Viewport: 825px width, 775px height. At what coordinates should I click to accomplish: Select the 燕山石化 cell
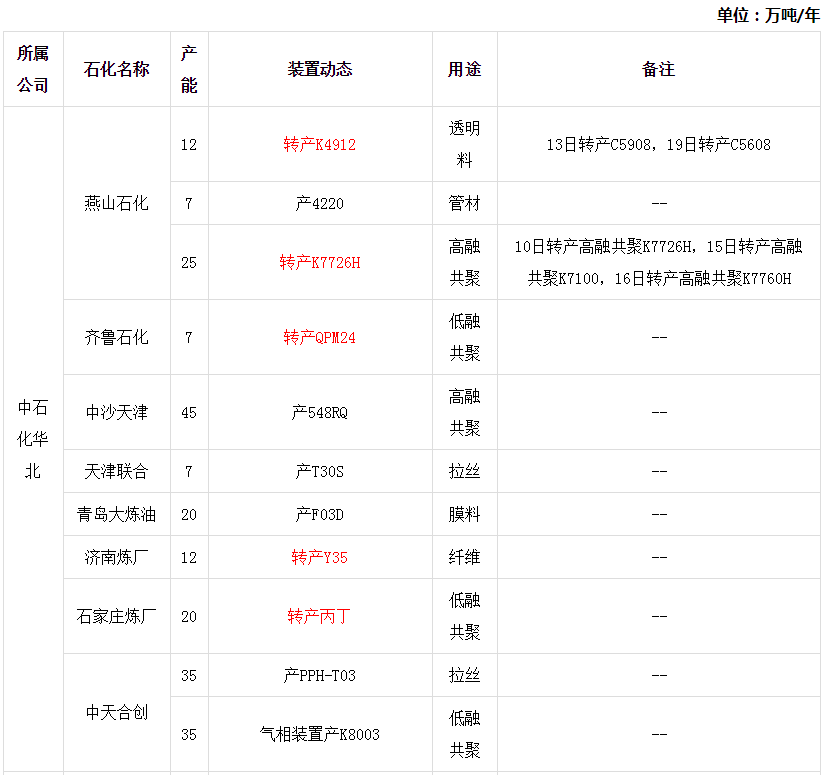116,203
